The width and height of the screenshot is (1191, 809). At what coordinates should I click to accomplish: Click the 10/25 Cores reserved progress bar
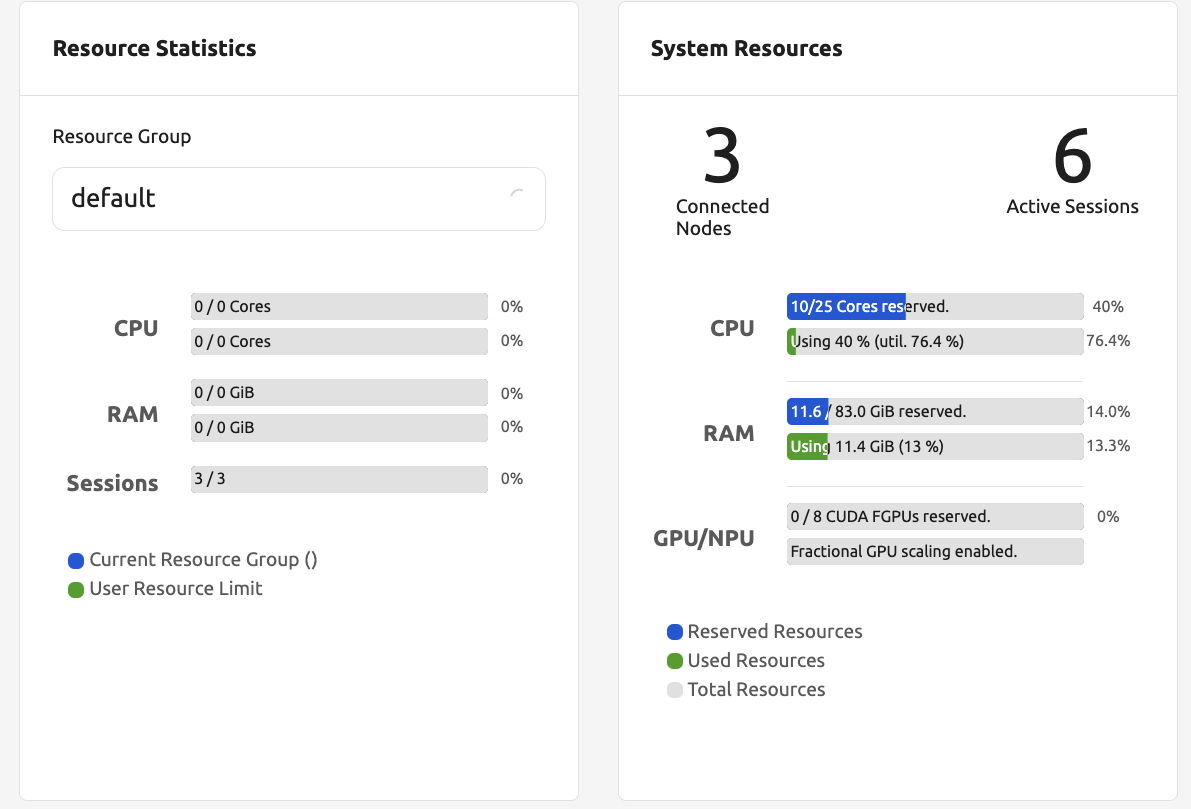pyautogui.click(x=934, y=307)
